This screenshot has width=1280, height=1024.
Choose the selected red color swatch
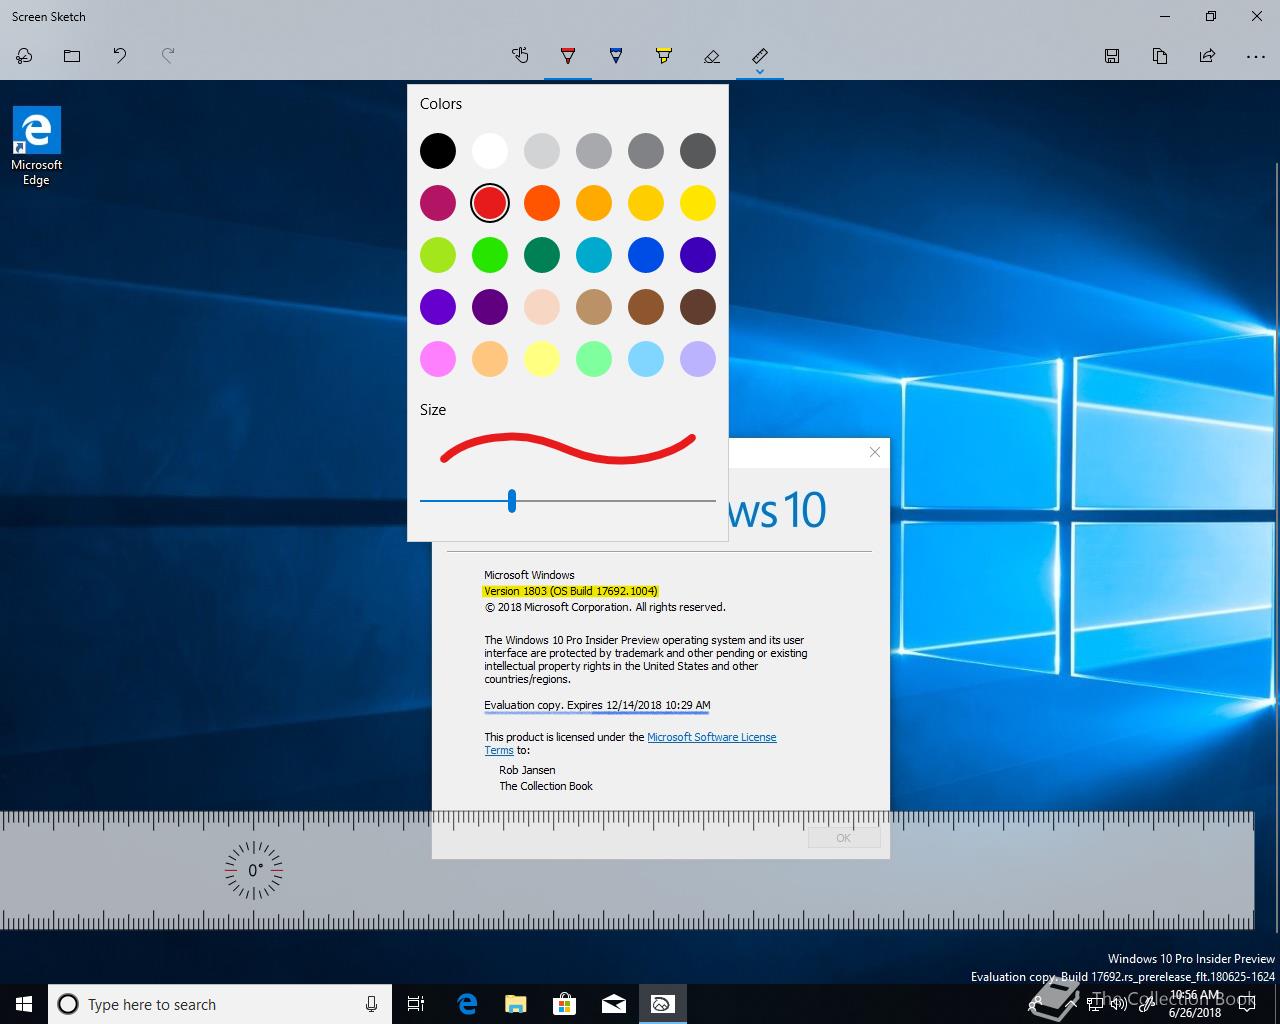(x=490, y=203)
